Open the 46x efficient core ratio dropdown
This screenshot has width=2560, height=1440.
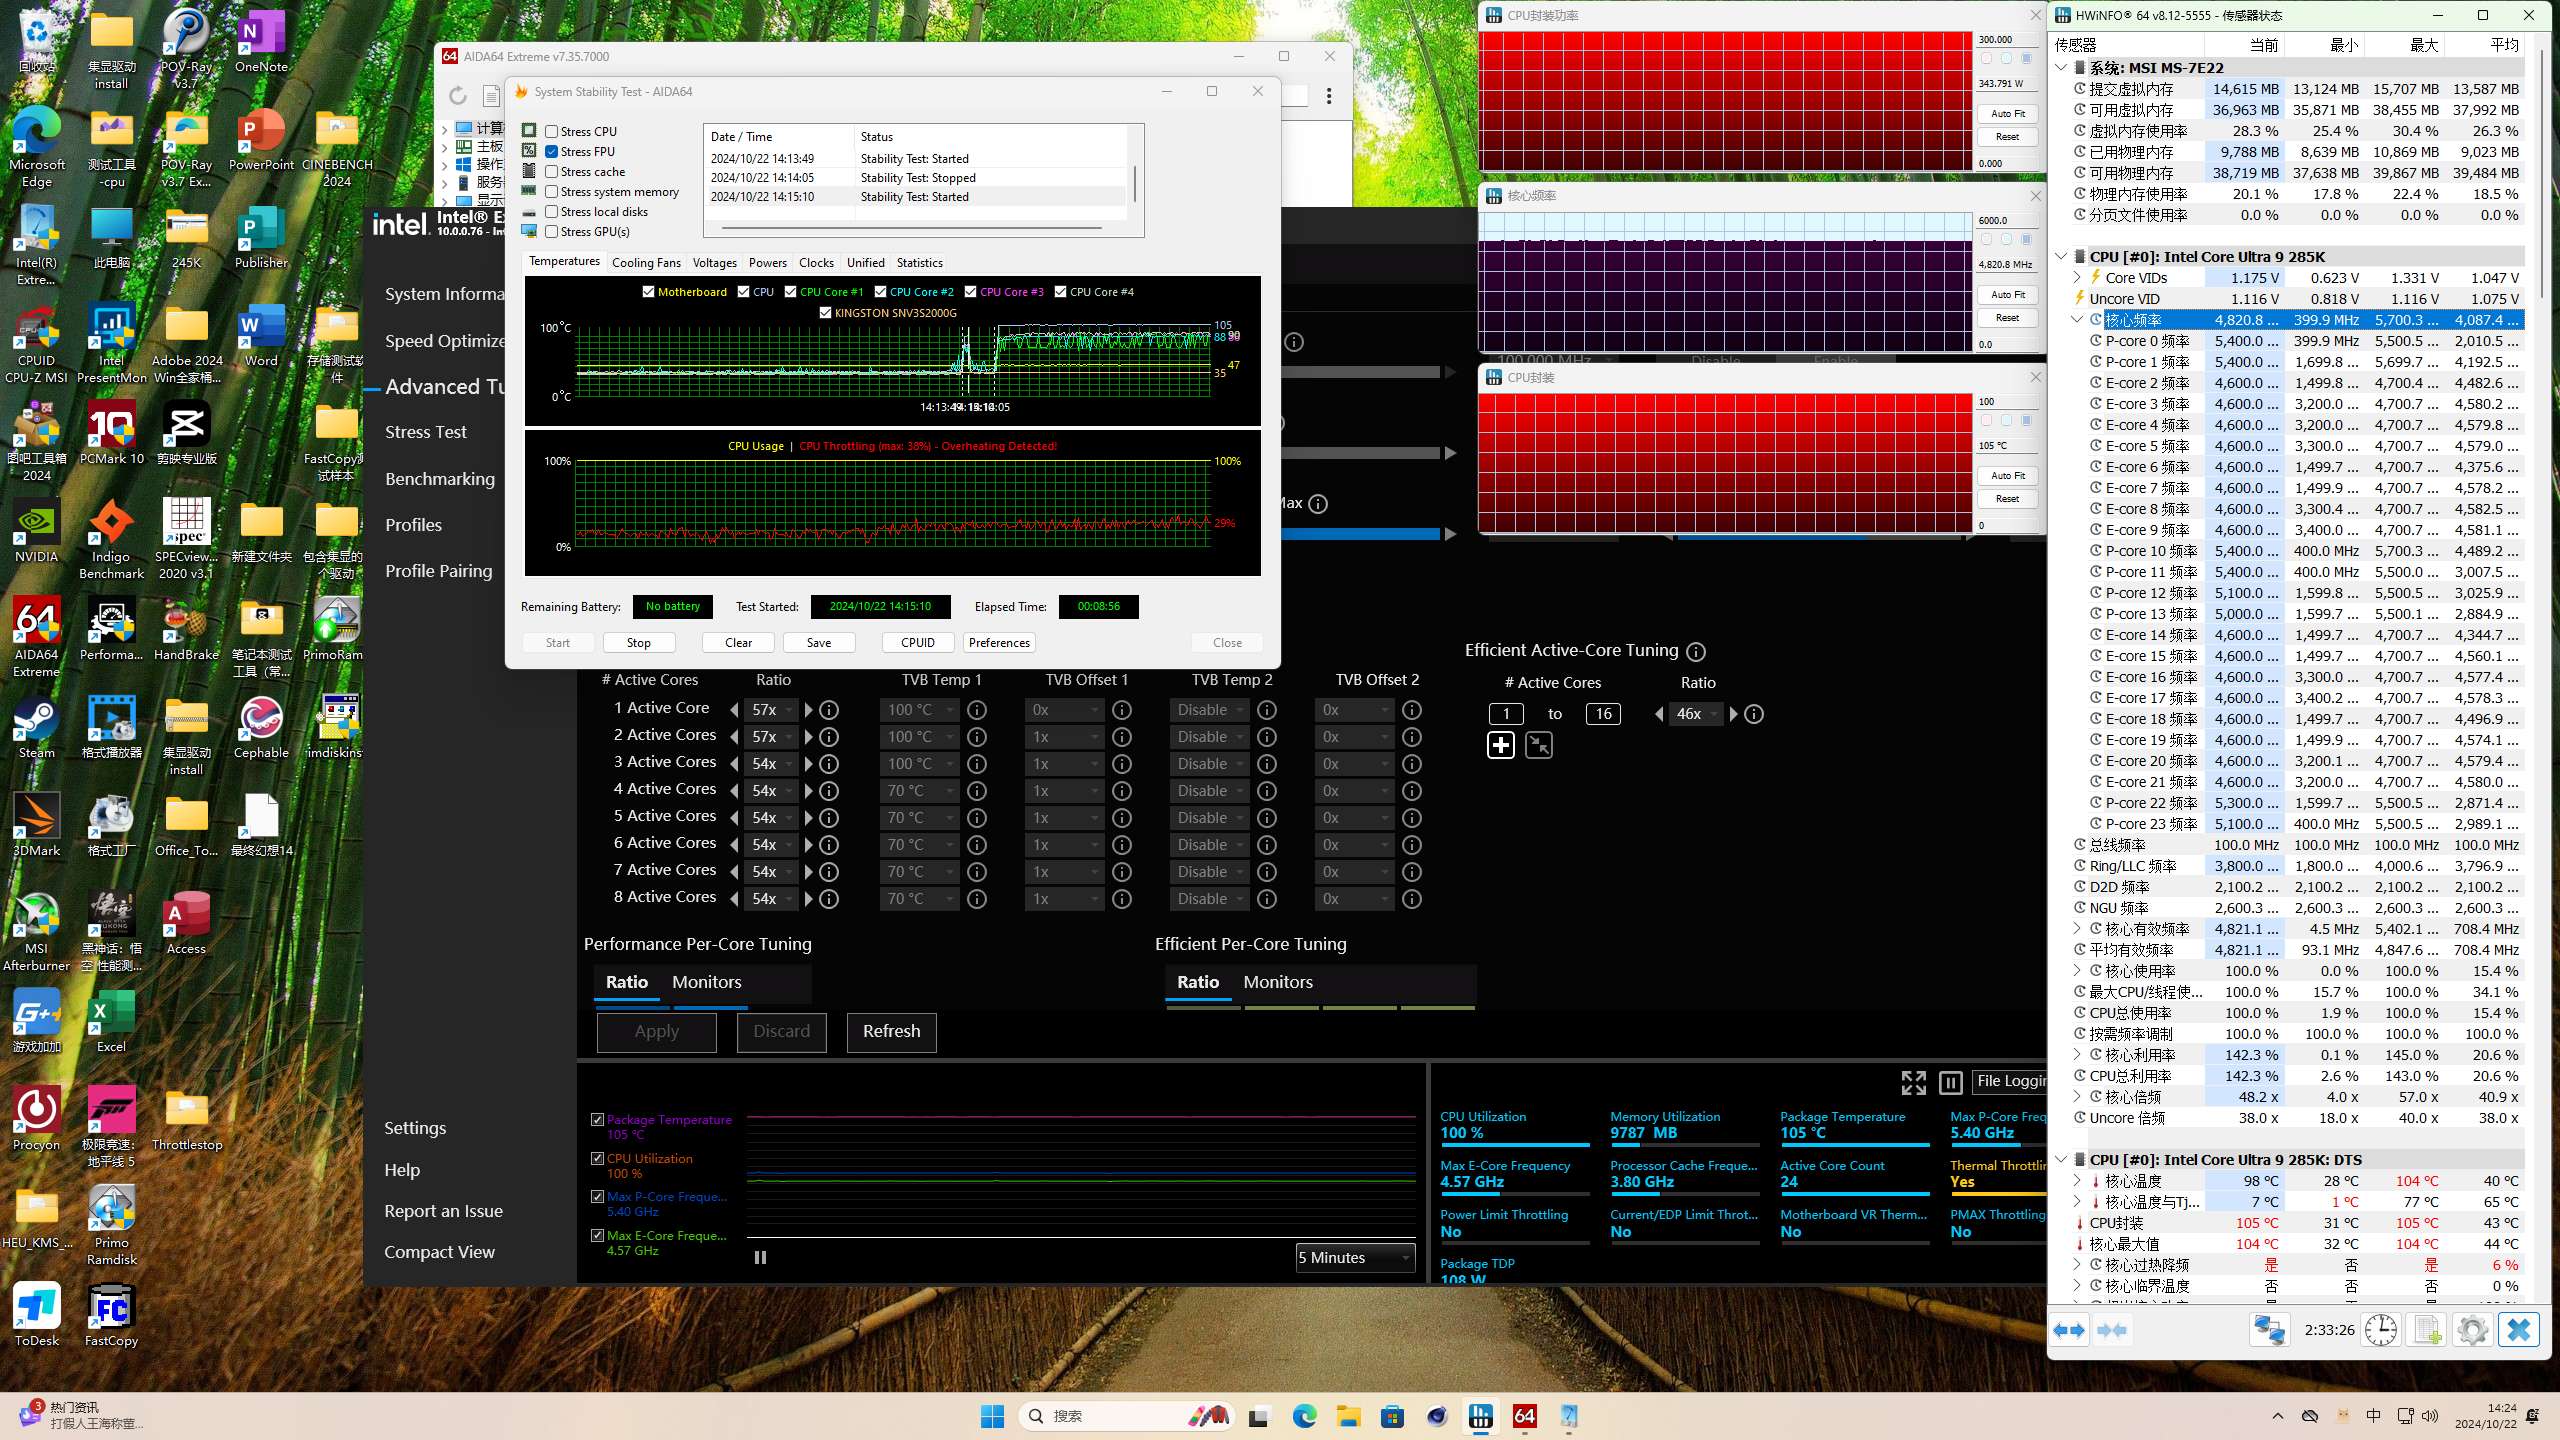(x=1696, y=714)
